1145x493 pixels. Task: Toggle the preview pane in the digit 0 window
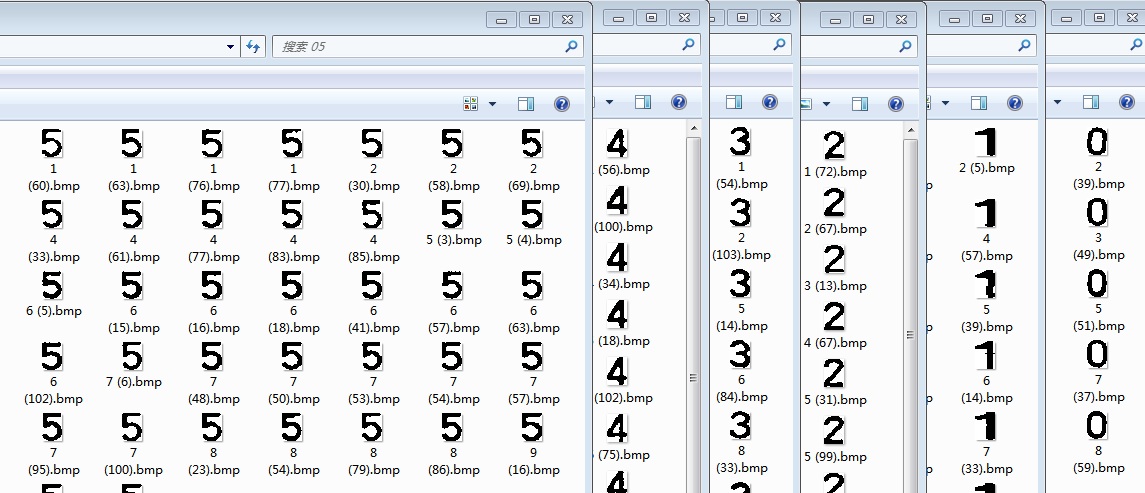1091,102
